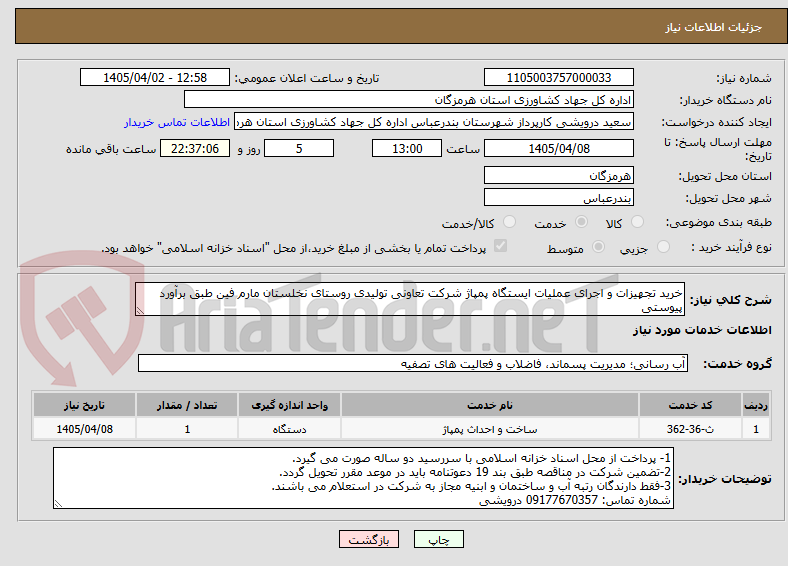
Task: Click the واحد اندازه گیری column header
Action: point(289,405)
